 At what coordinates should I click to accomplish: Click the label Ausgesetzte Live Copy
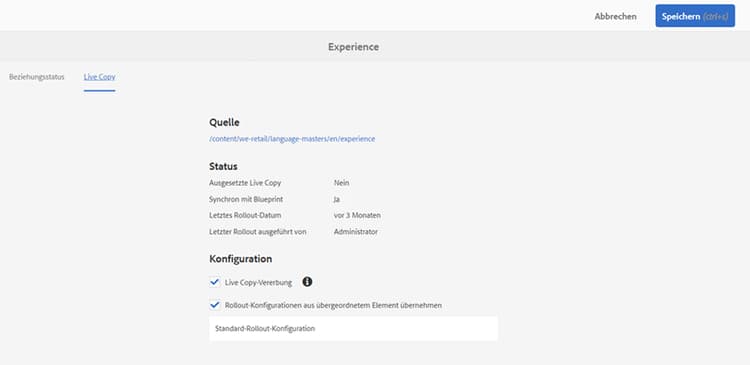245,183
